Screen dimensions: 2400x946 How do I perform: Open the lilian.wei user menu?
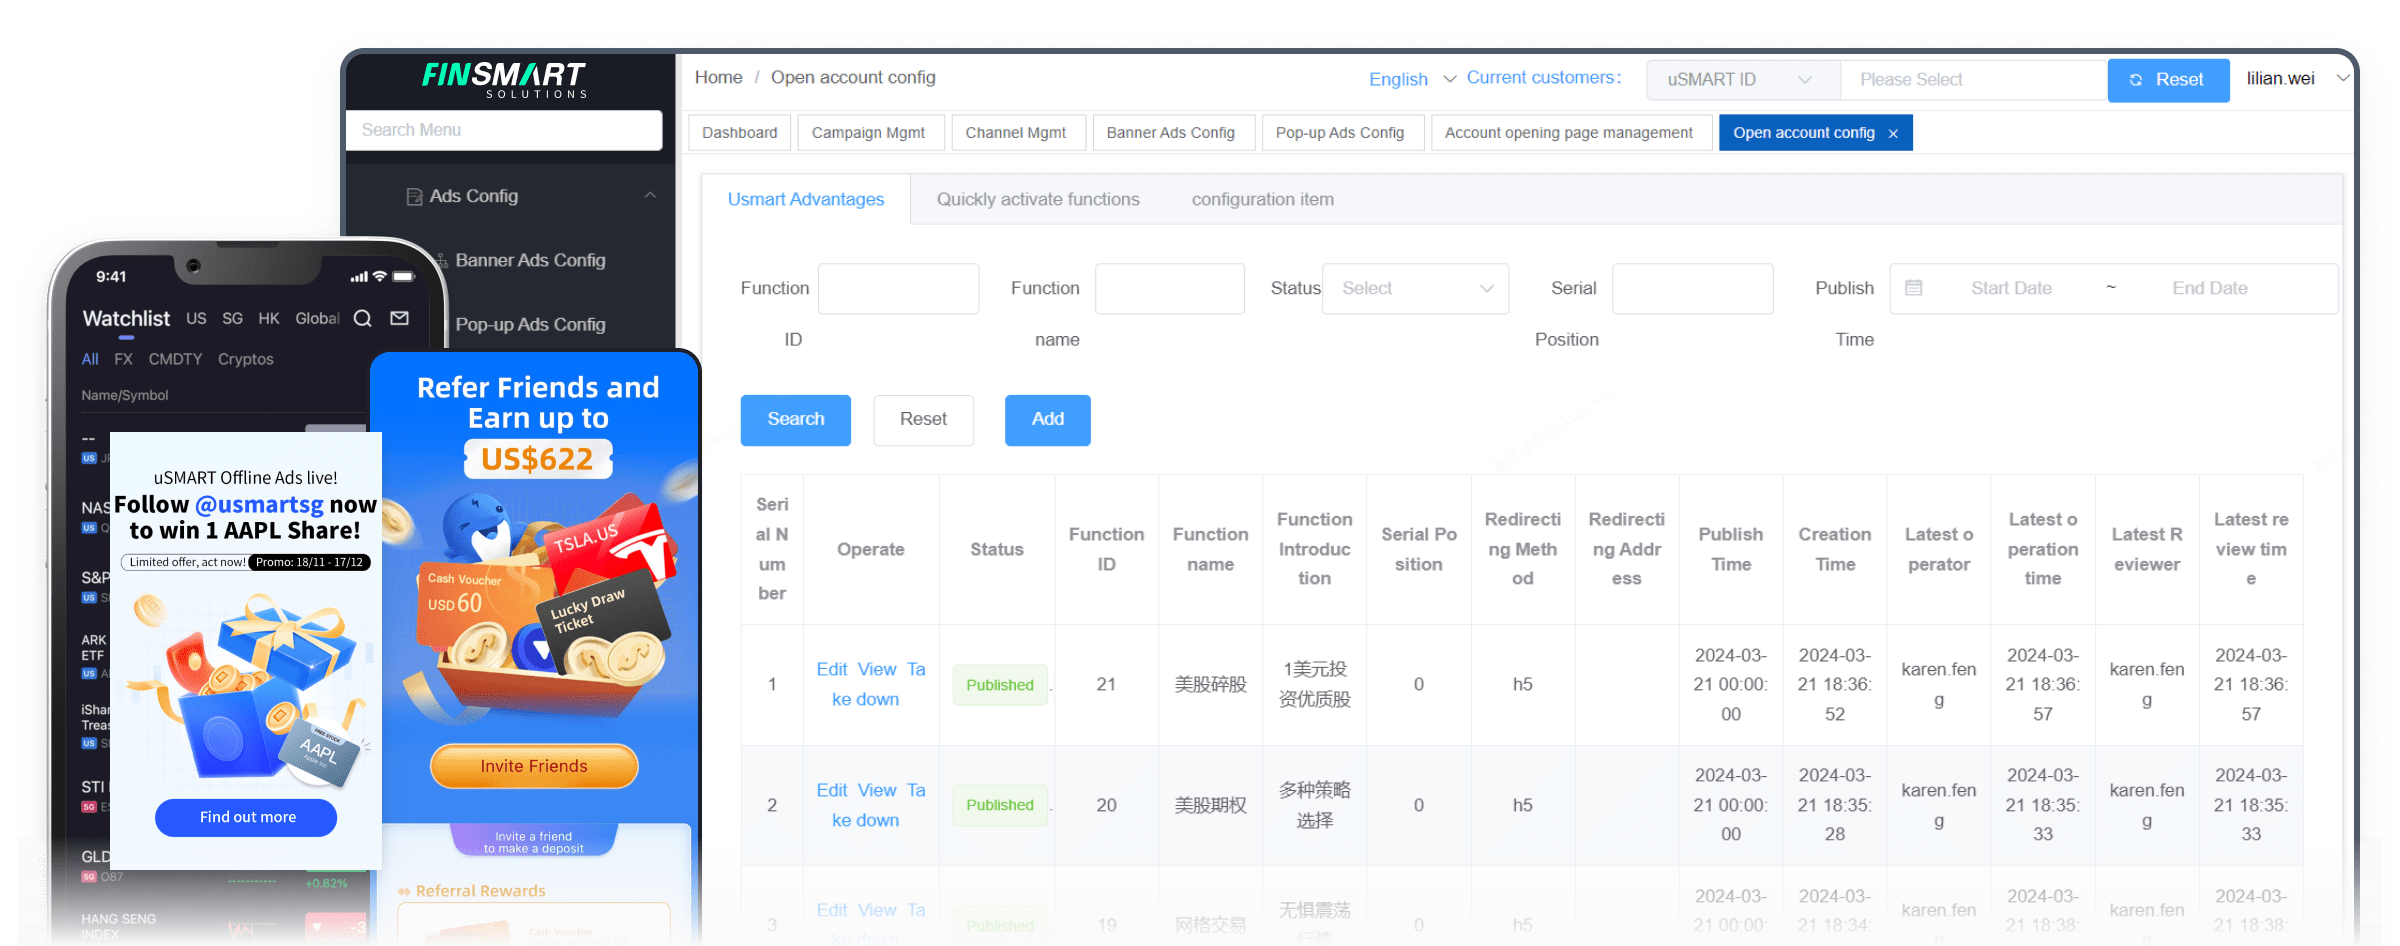(2296, 78)
